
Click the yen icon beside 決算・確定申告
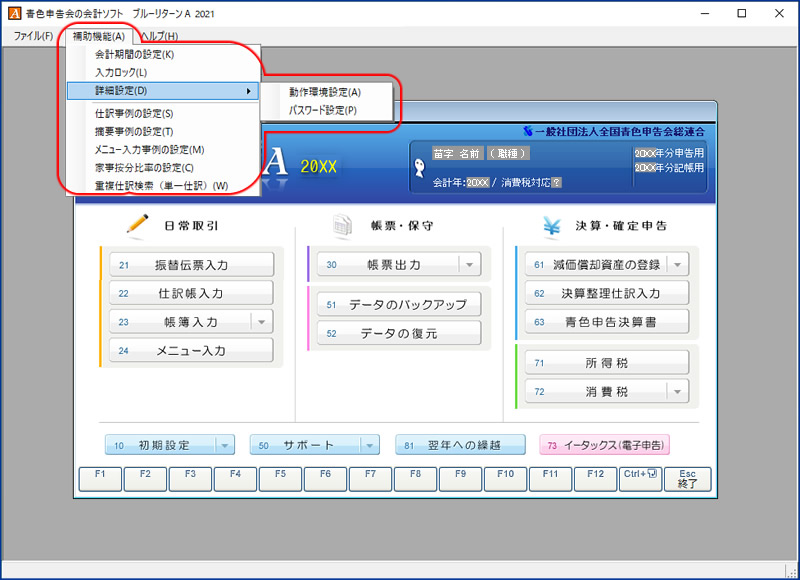coord(551,226)
